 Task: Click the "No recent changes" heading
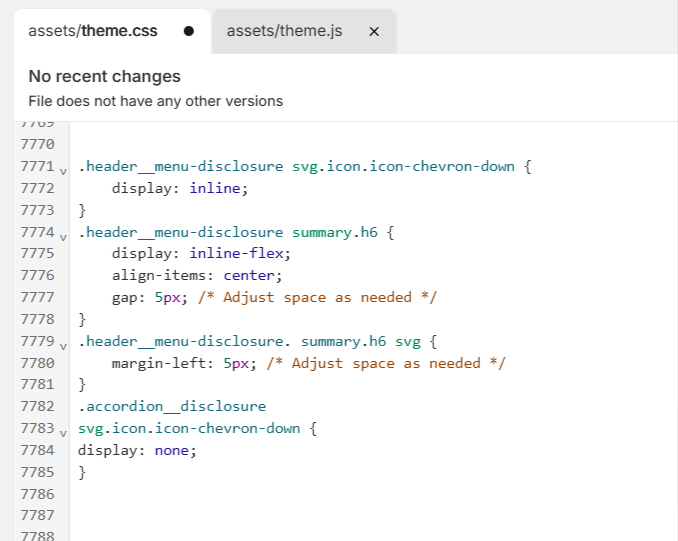pos(104,76)
